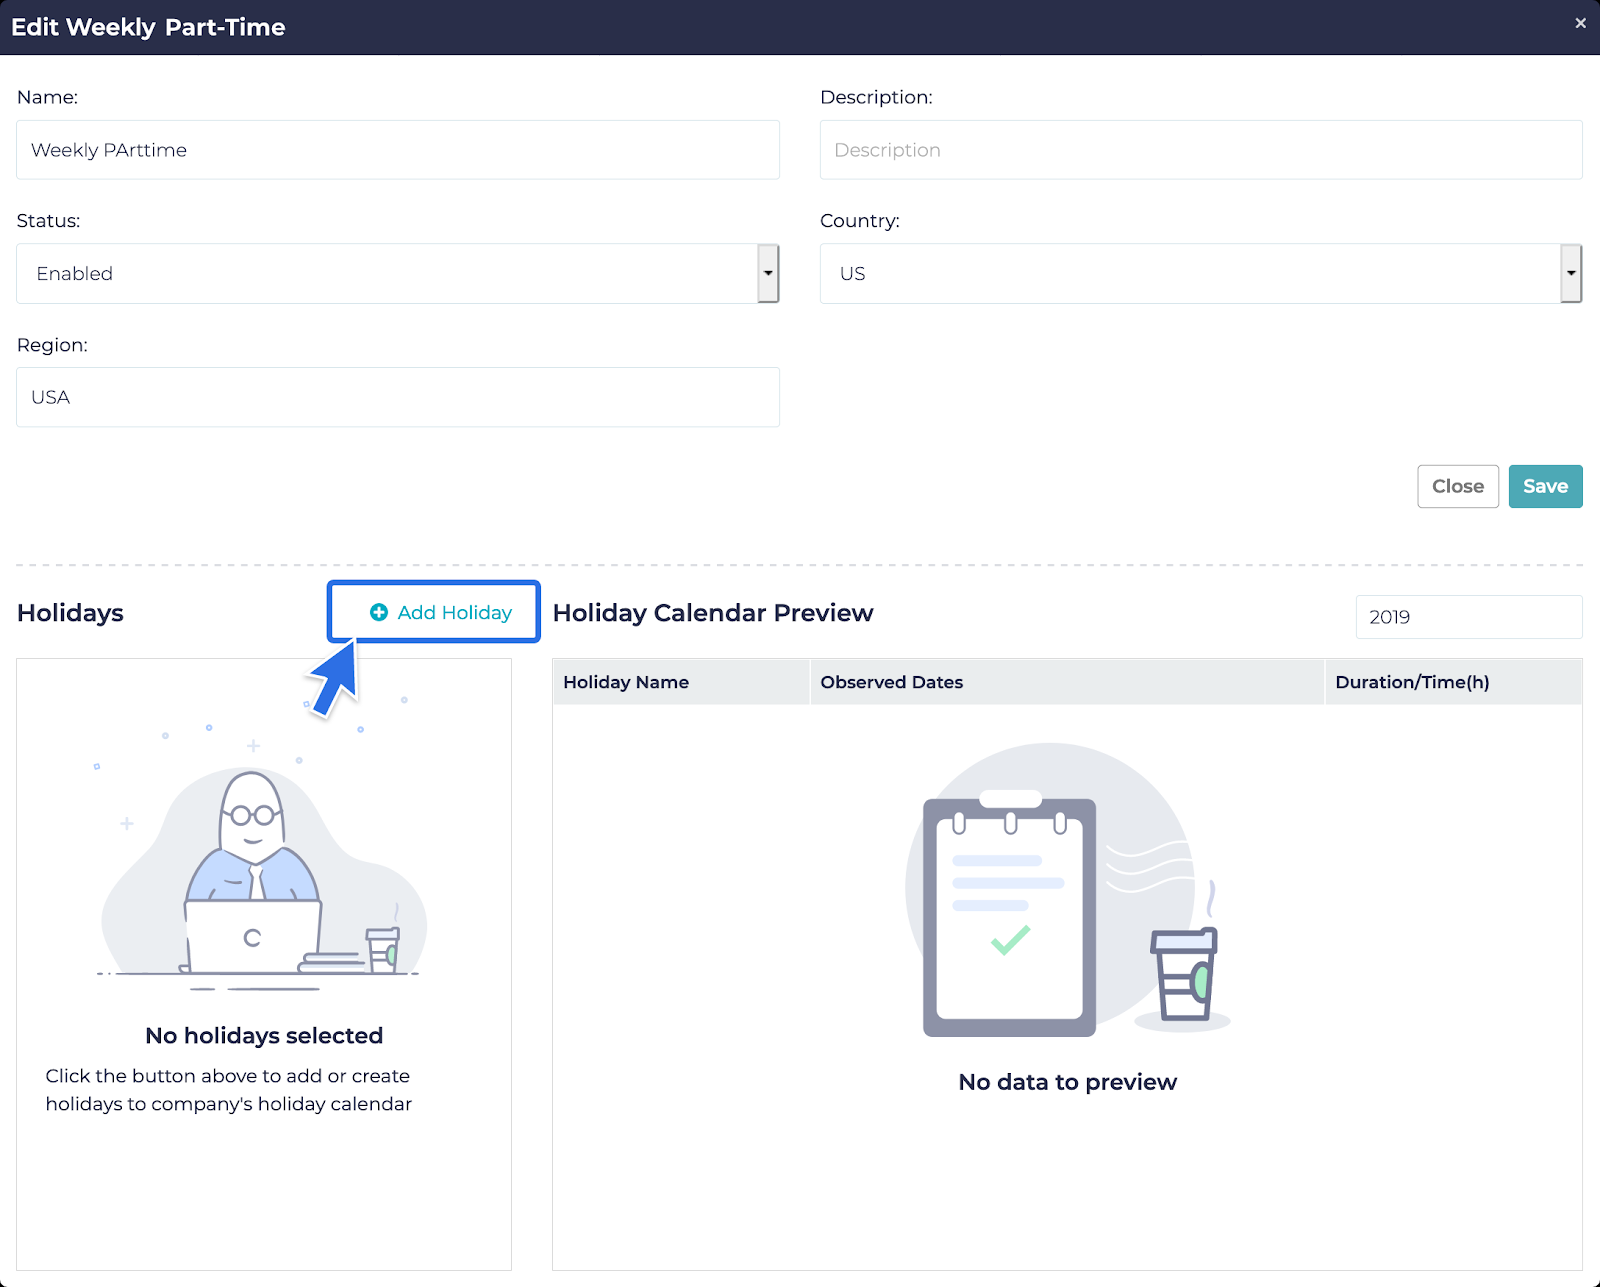Close the Edit Weekly Part-Time dialog

click(x=1580, y=23)
